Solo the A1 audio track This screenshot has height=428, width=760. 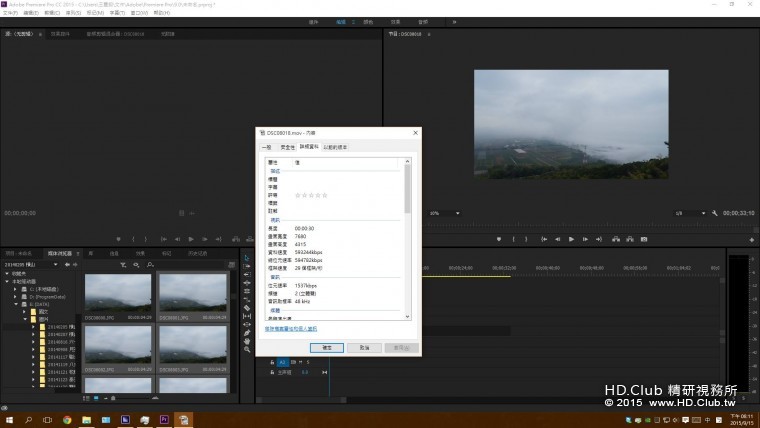click(310, 362)
